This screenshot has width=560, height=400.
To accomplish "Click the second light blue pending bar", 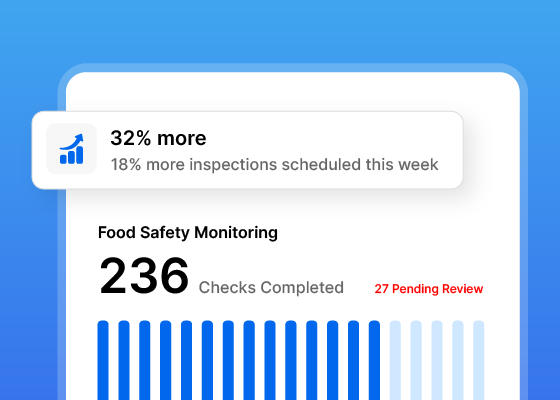I will pos(416,360).
